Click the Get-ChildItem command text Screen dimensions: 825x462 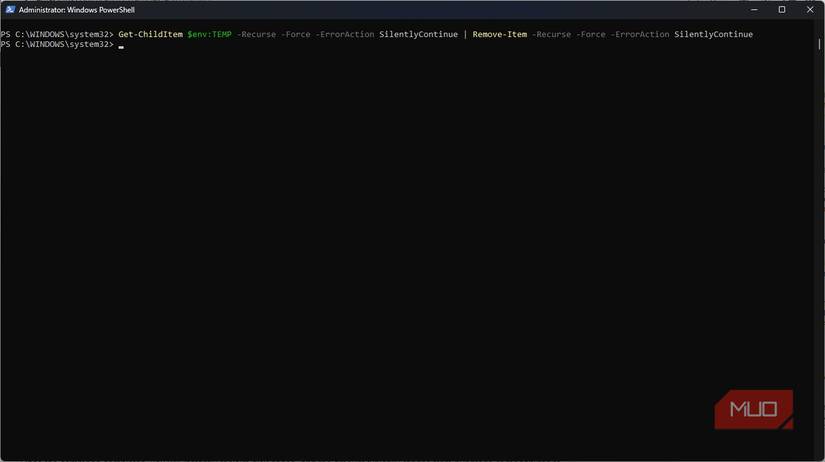150,34
